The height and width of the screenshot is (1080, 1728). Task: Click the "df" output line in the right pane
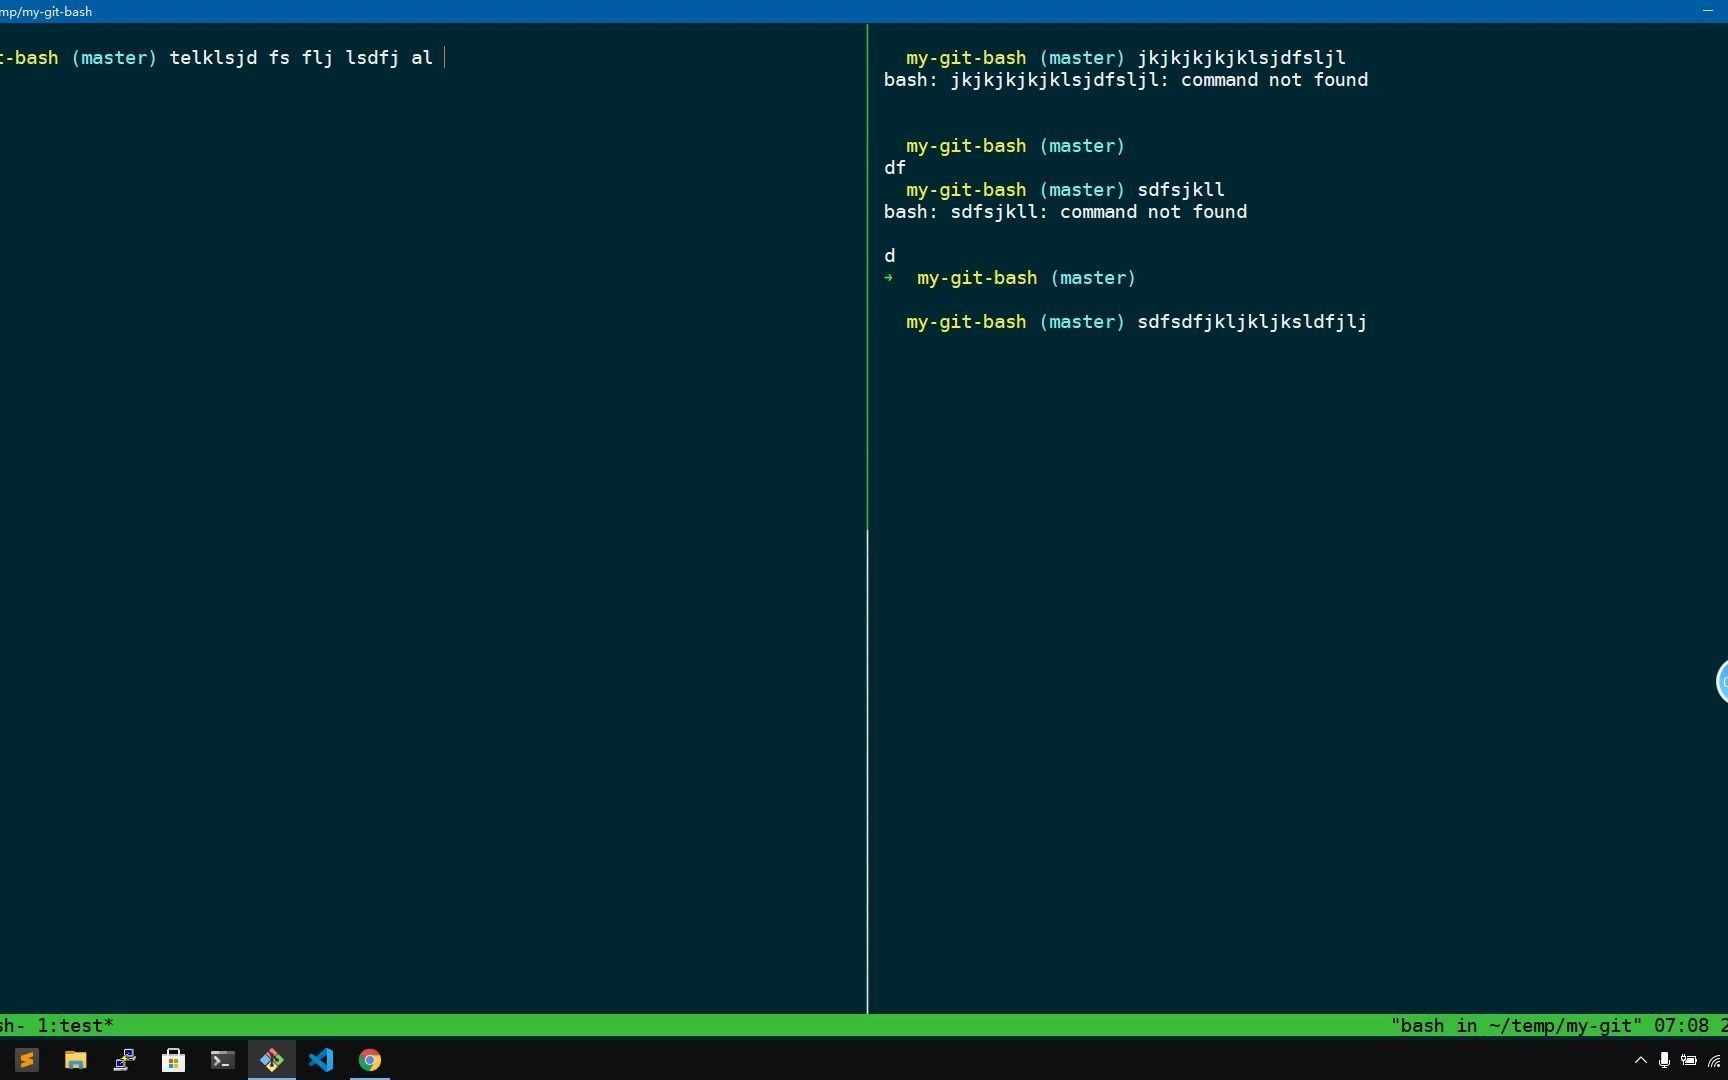click(x=895, y=168)
